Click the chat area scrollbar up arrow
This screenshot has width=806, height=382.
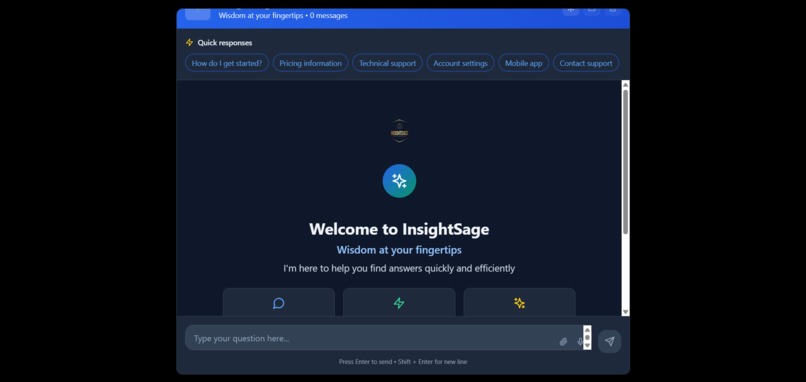(626, 84)
